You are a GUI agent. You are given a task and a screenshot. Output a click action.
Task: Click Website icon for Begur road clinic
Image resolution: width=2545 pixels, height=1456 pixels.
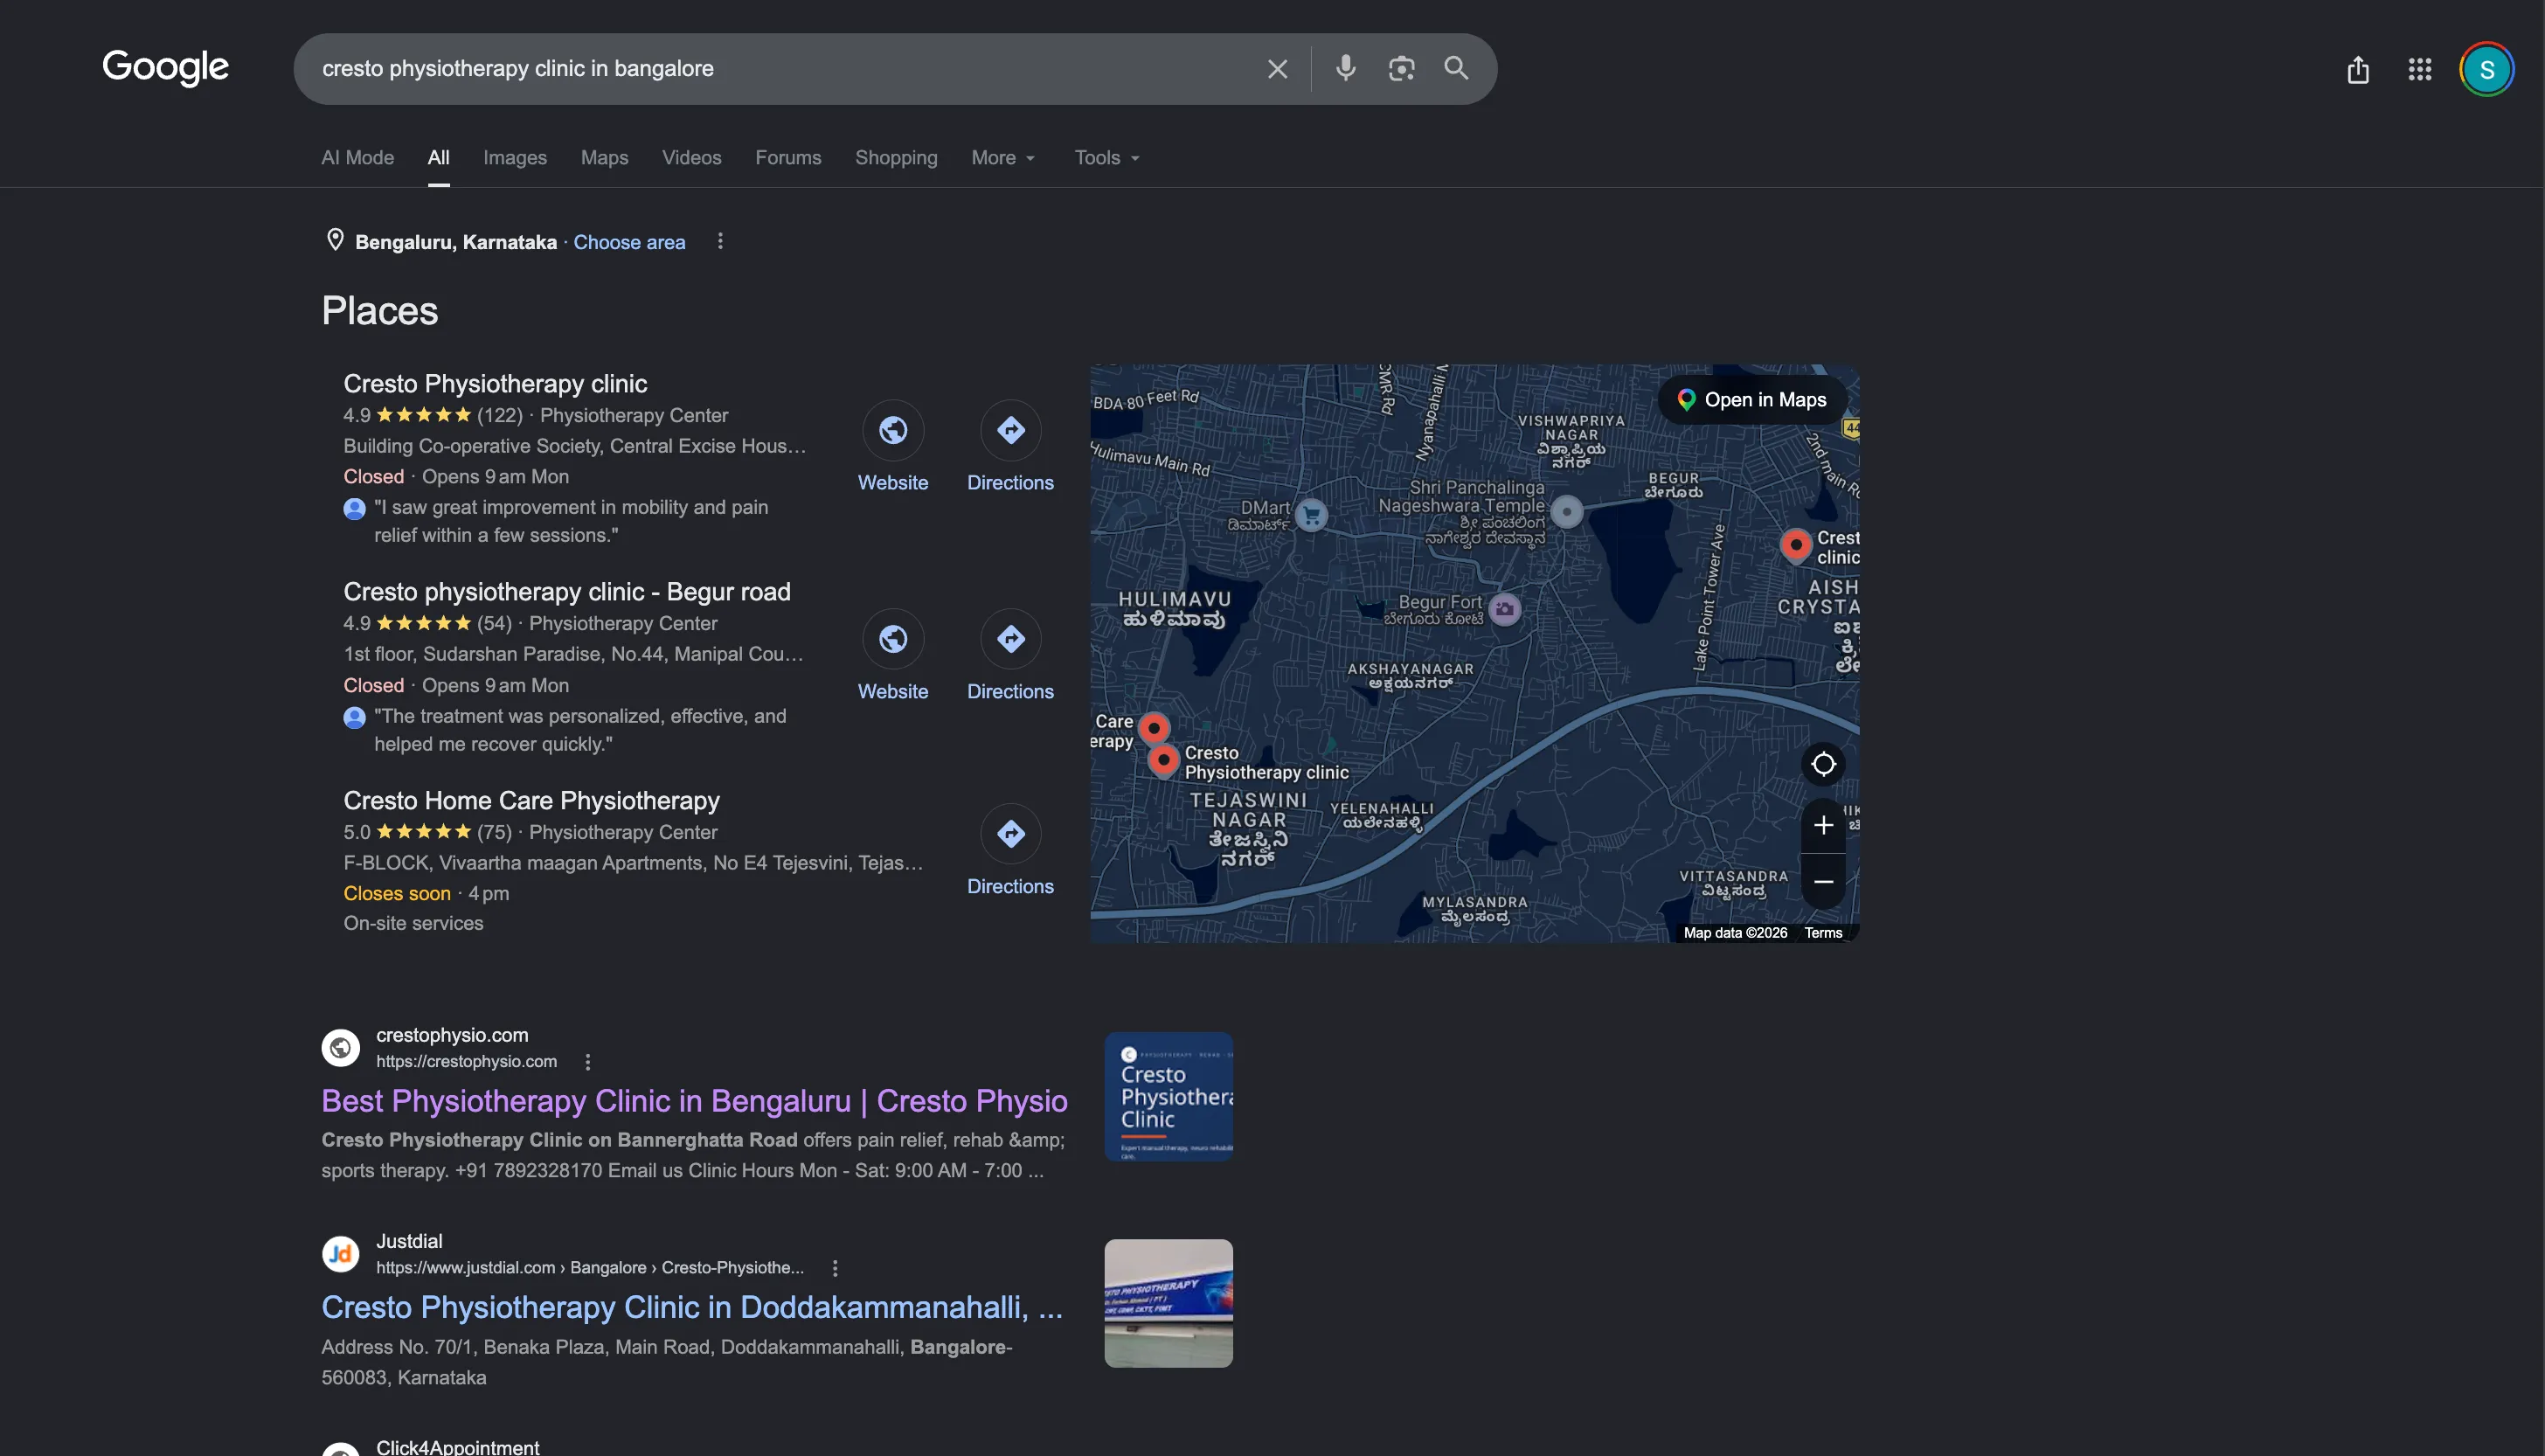[893, 639]
